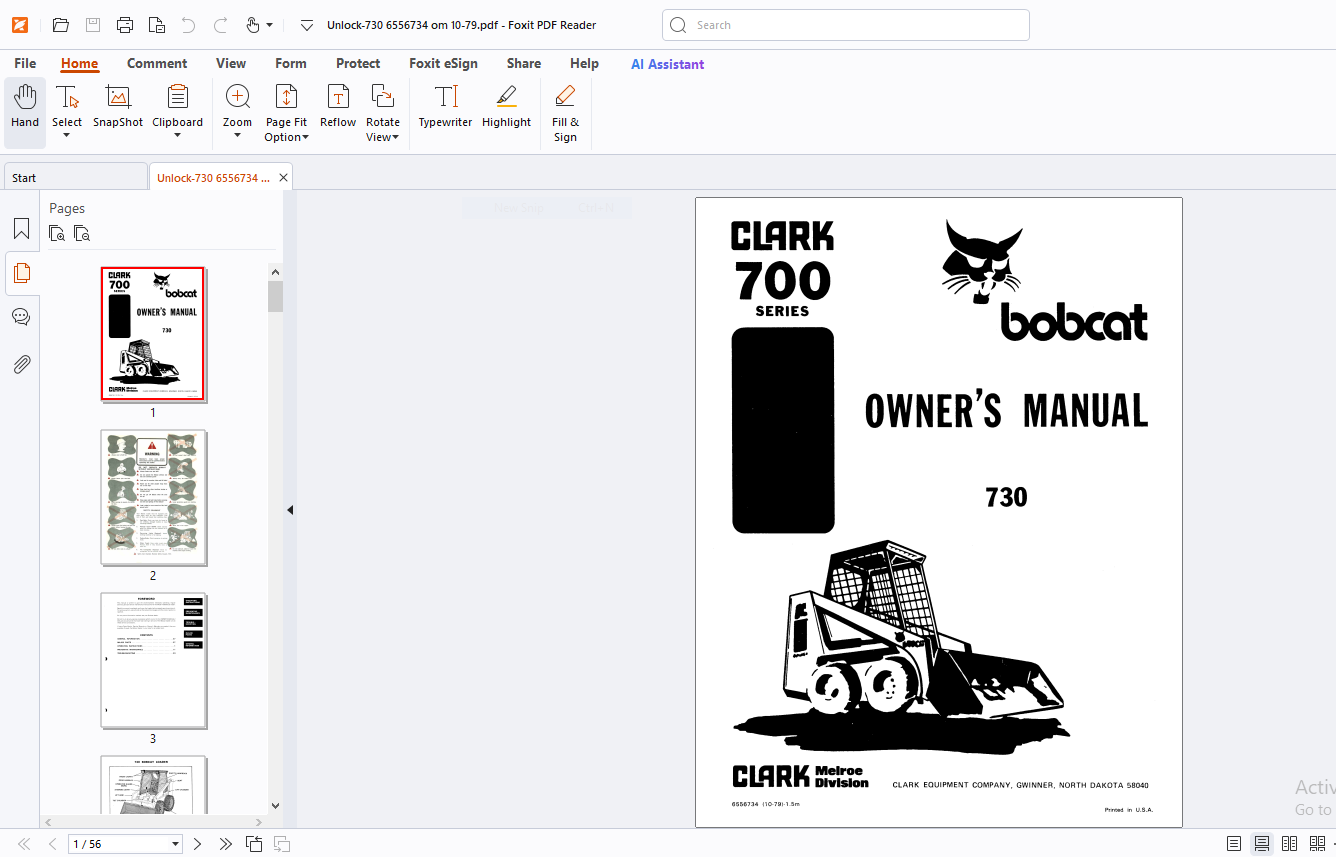
Task: Click the create PDF from file icon
Action: [157, 25]
